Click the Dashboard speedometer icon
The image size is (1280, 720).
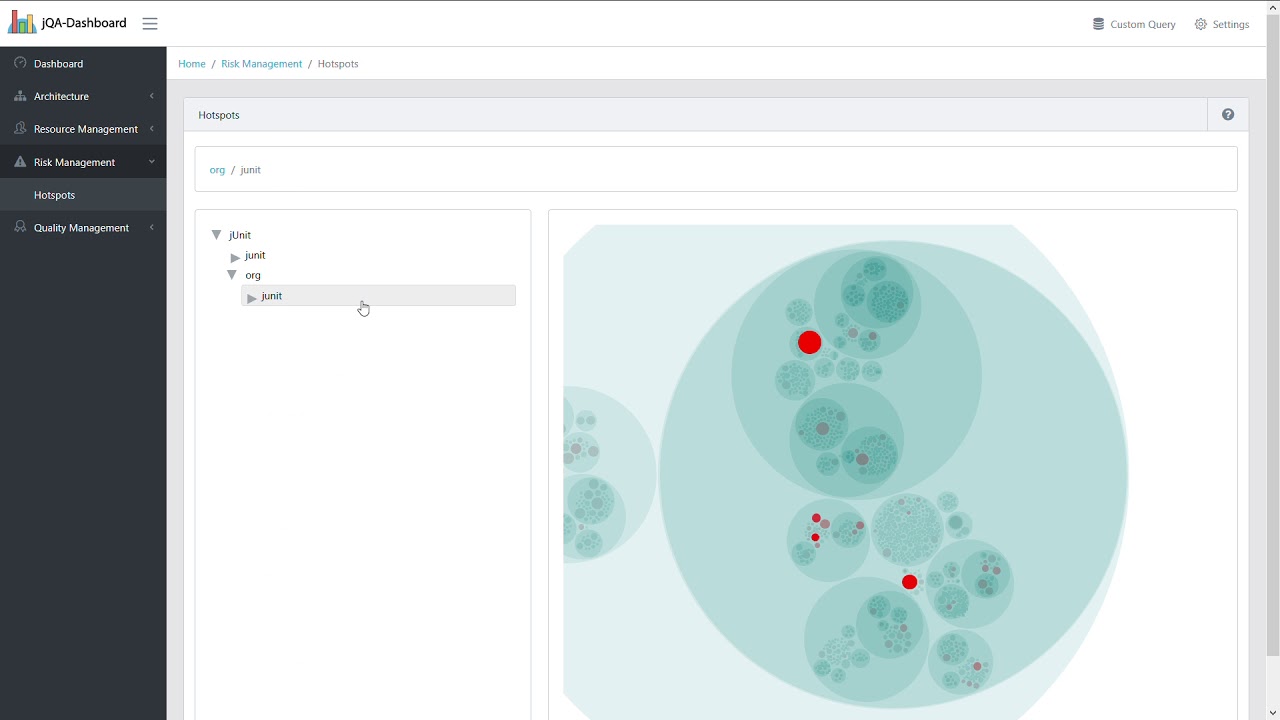(x=20, y=63)
